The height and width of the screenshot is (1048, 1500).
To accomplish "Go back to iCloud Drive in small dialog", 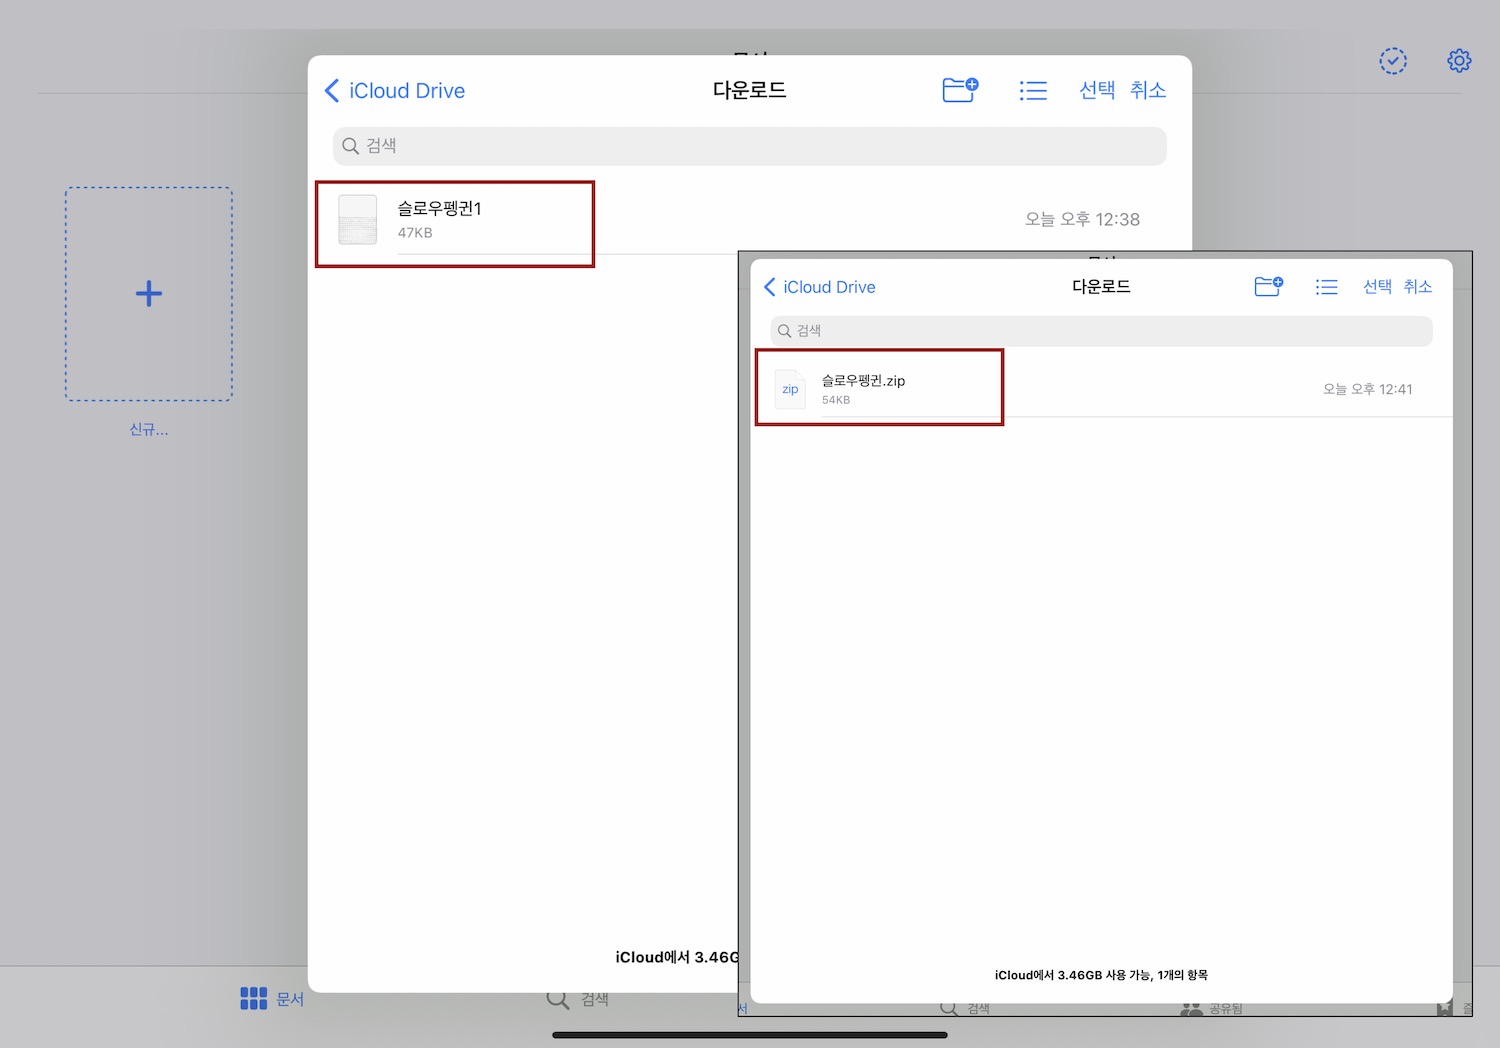I will [820, 287].
